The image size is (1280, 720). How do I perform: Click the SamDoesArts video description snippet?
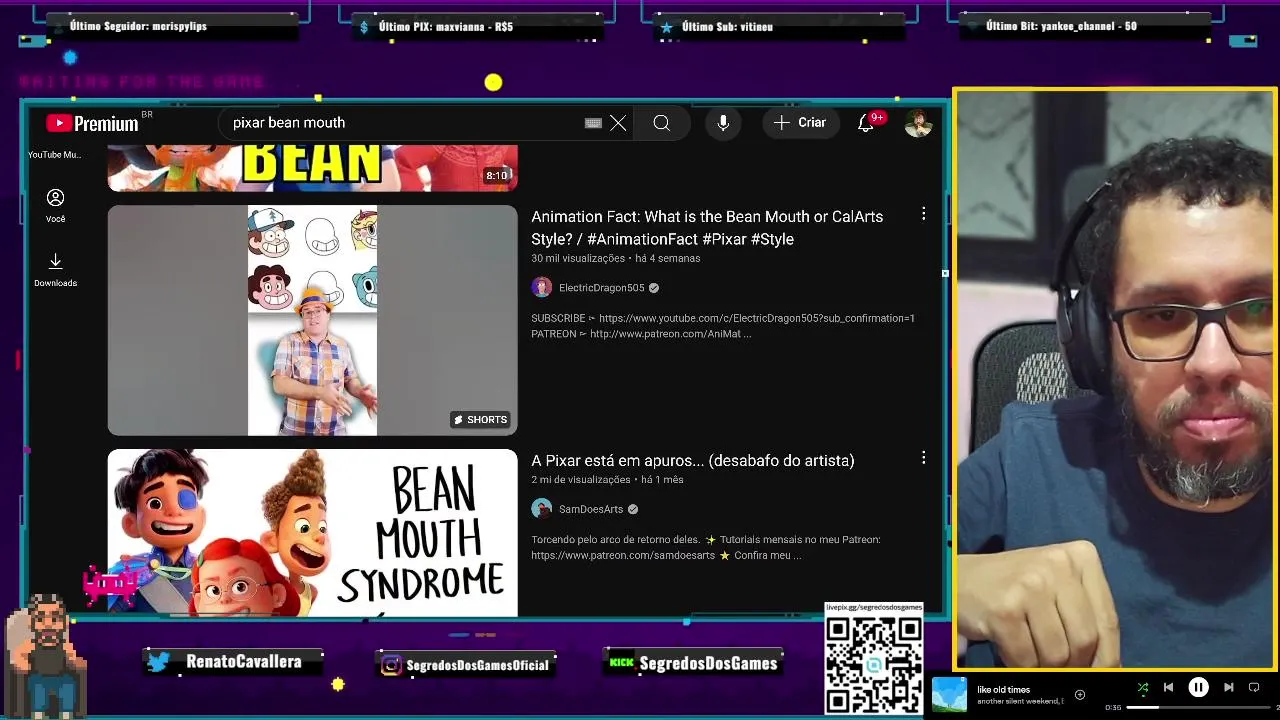pos(706,547)
